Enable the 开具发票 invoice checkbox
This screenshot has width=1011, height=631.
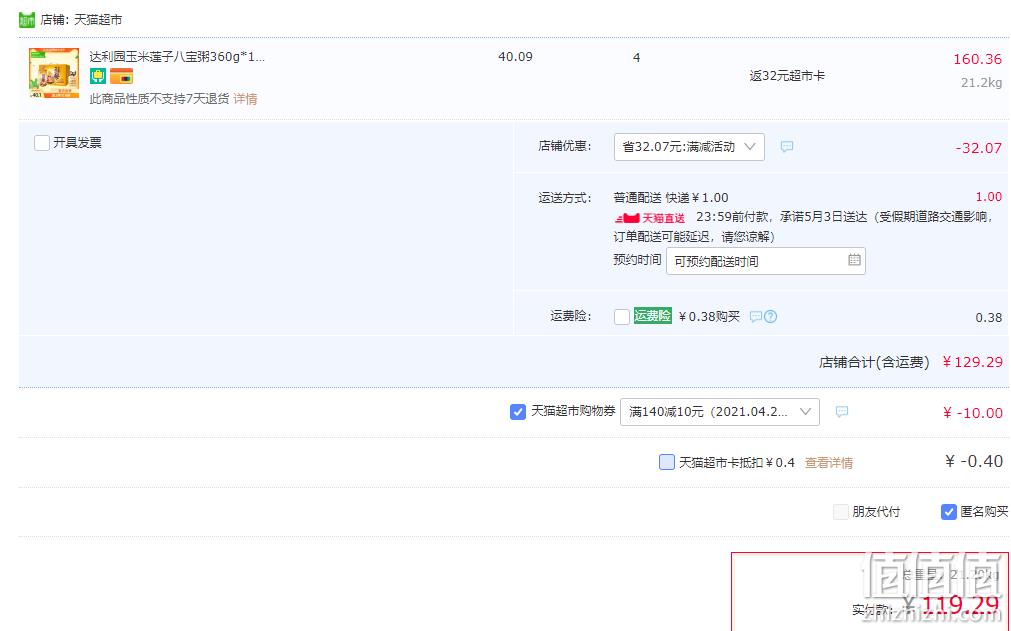point(42,142)
